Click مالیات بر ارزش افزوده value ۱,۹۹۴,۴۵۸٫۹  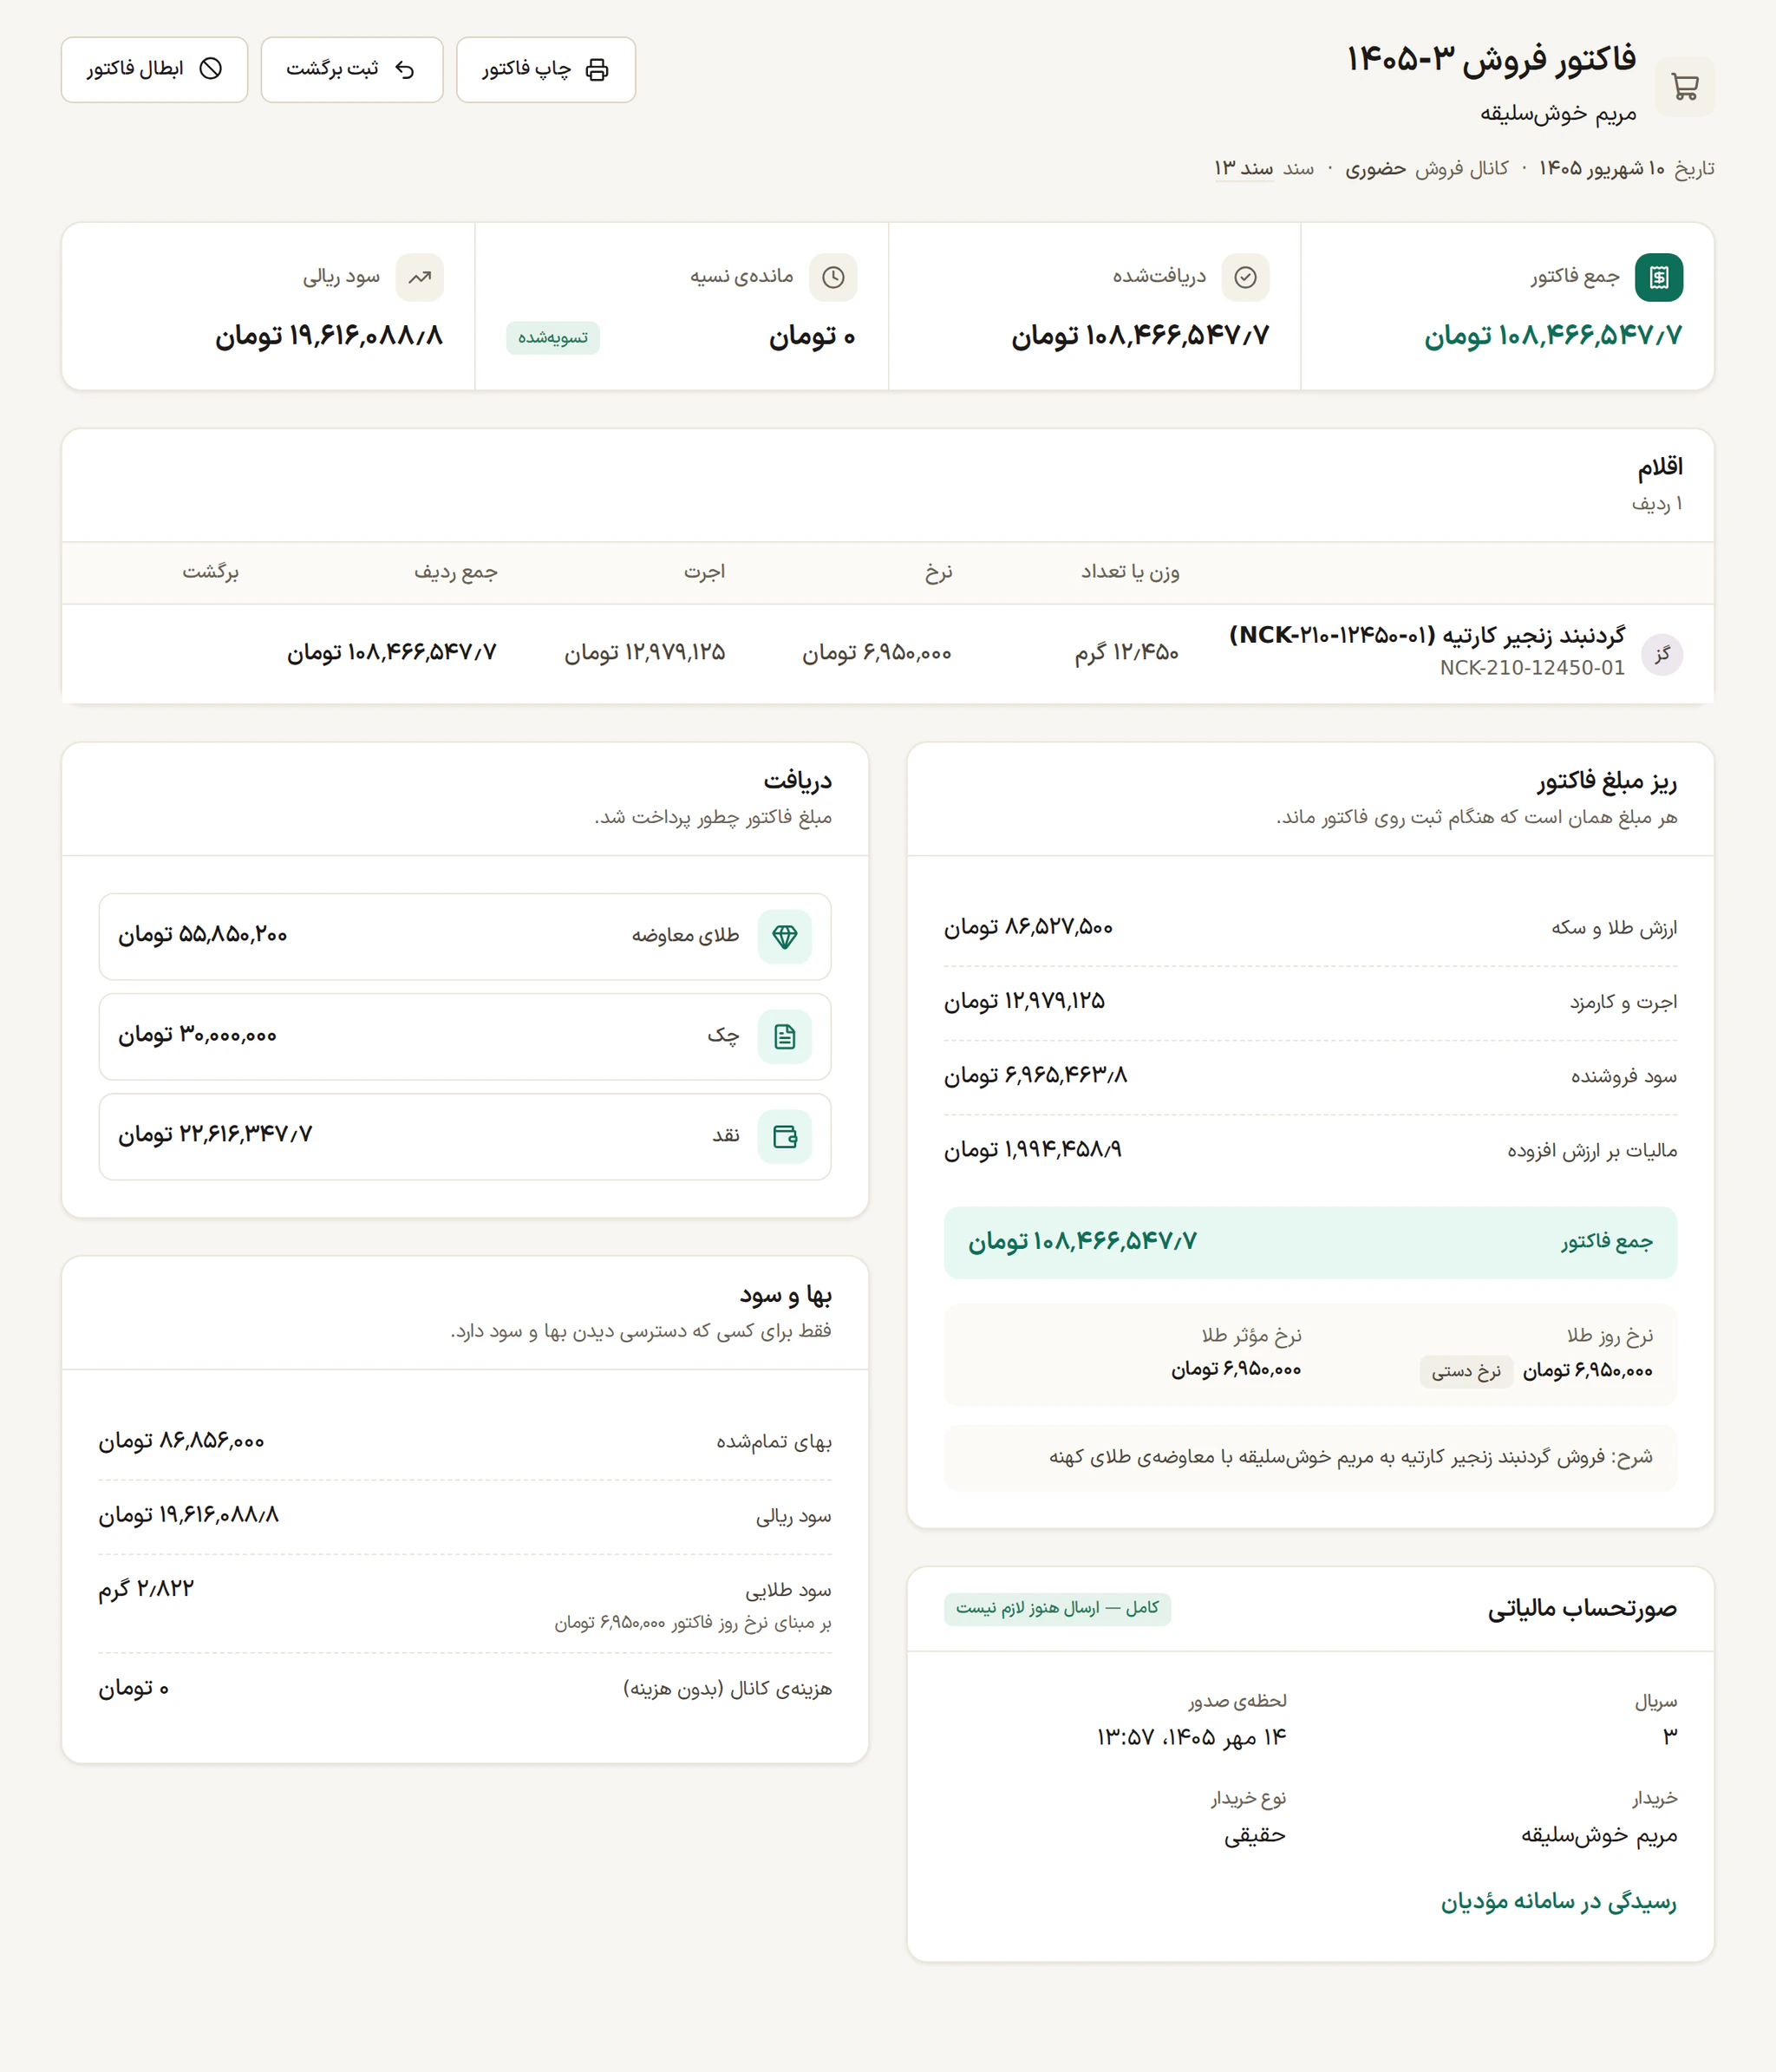pos(1033,1150)
